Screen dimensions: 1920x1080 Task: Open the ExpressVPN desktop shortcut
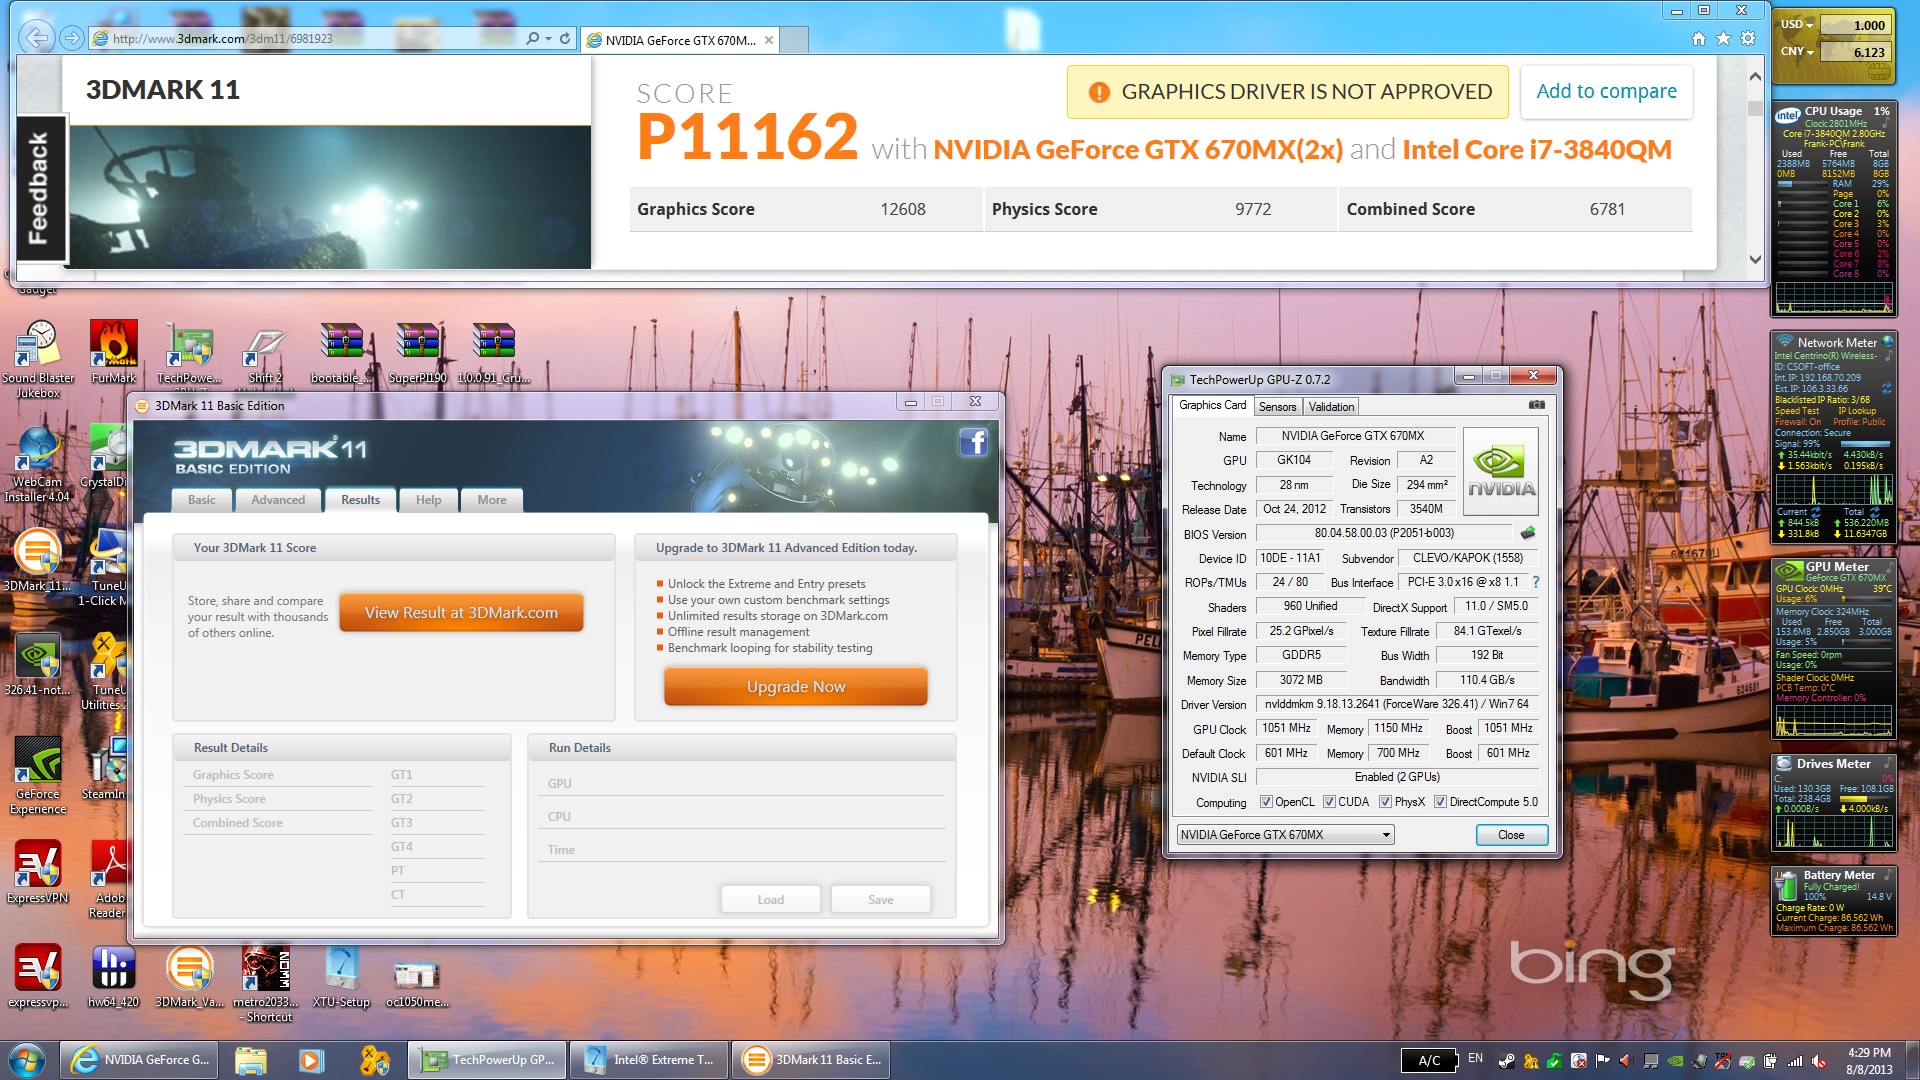coord(38,872)
